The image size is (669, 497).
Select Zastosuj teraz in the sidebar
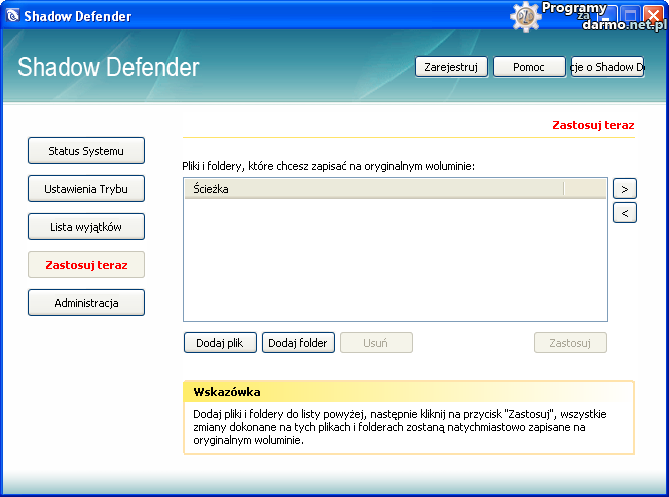pyautogui.click(x=86, y=265)
